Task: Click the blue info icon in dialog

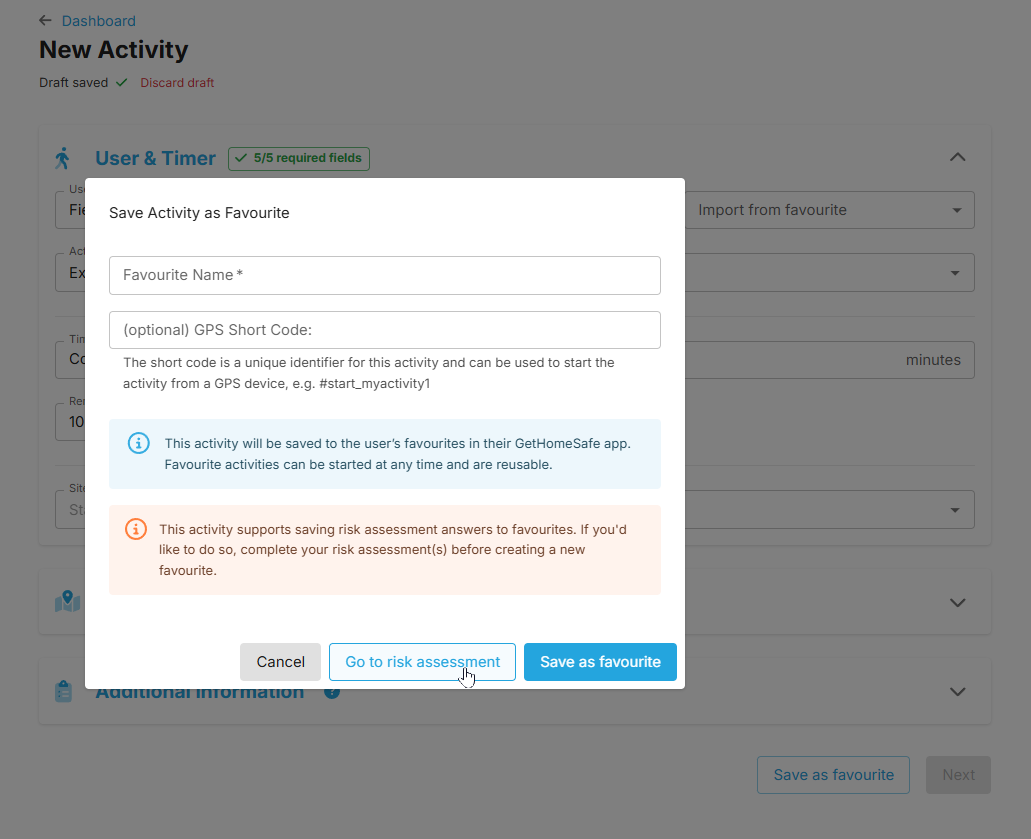Action: tap(139, 443)
